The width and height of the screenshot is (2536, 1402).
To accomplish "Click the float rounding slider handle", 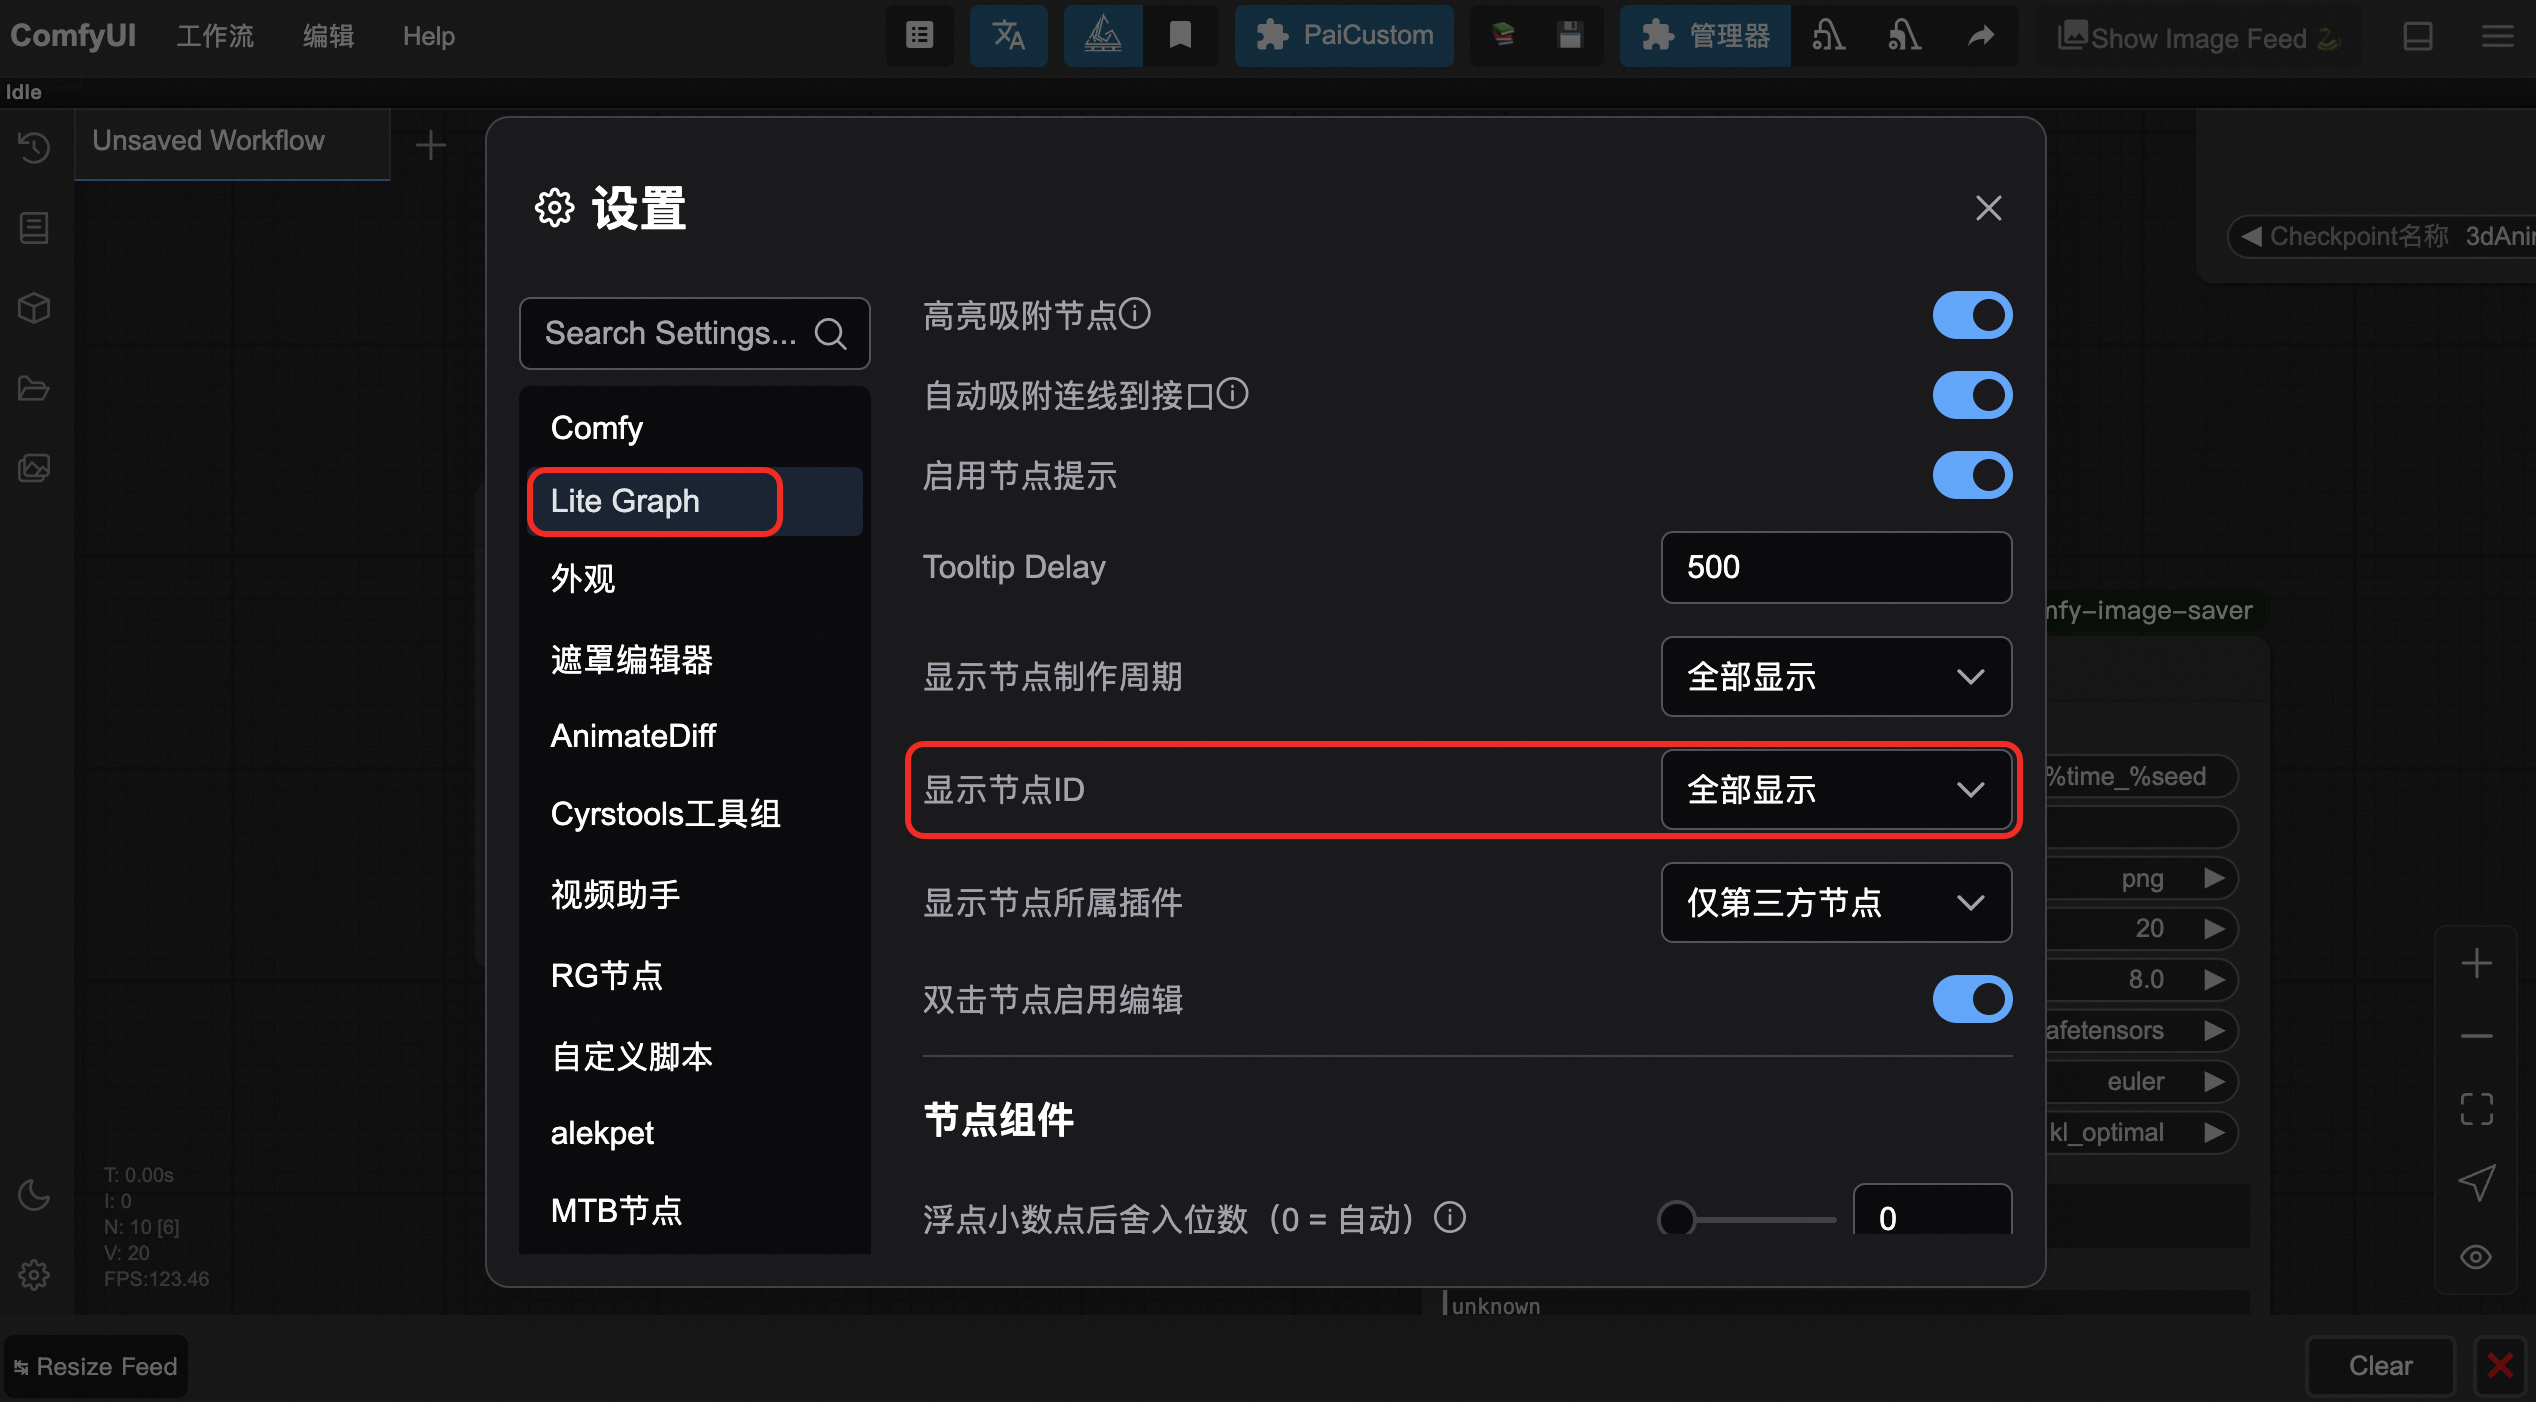I will (1677, 1219).
